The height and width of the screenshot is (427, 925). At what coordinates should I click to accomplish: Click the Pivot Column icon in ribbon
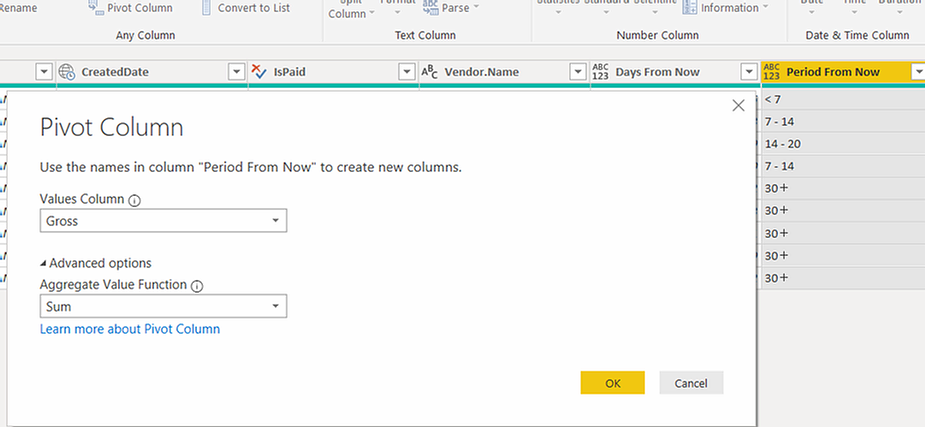(96, 7)
